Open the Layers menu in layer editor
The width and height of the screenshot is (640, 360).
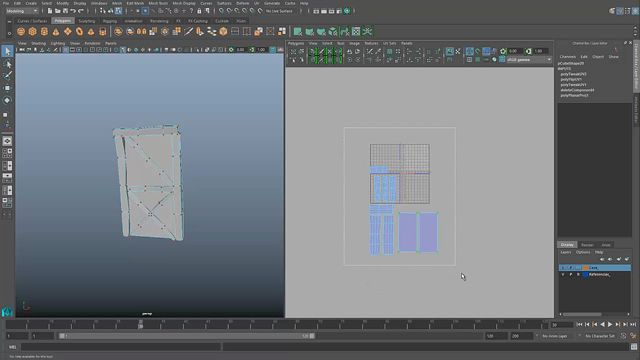(566, 252)
